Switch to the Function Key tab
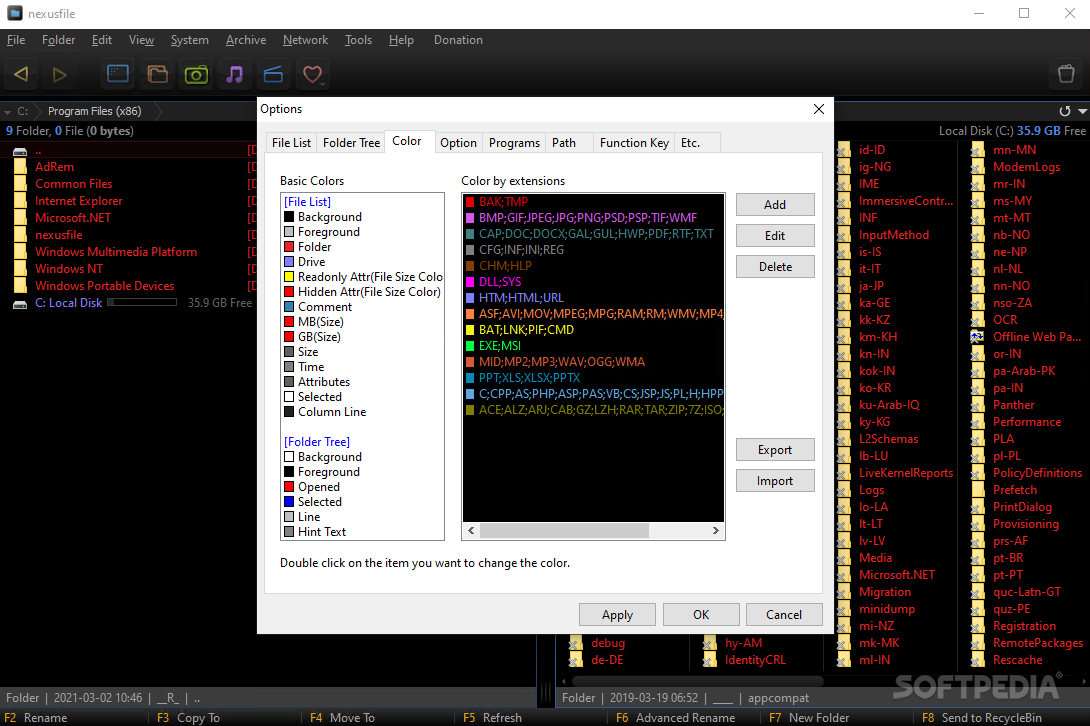This screenshot has height=726, width=1090. tap(634, 143)
